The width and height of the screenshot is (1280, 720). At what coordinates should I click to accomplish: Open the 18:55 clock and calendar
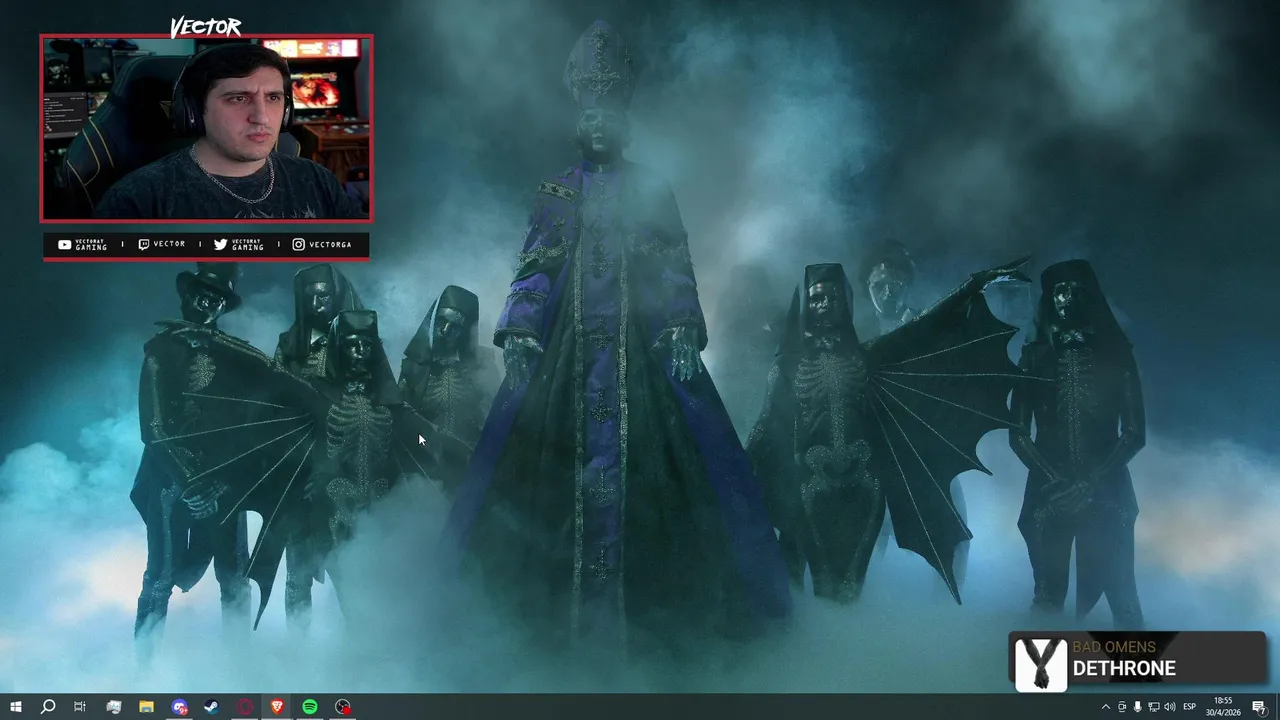coord(1222,707)
